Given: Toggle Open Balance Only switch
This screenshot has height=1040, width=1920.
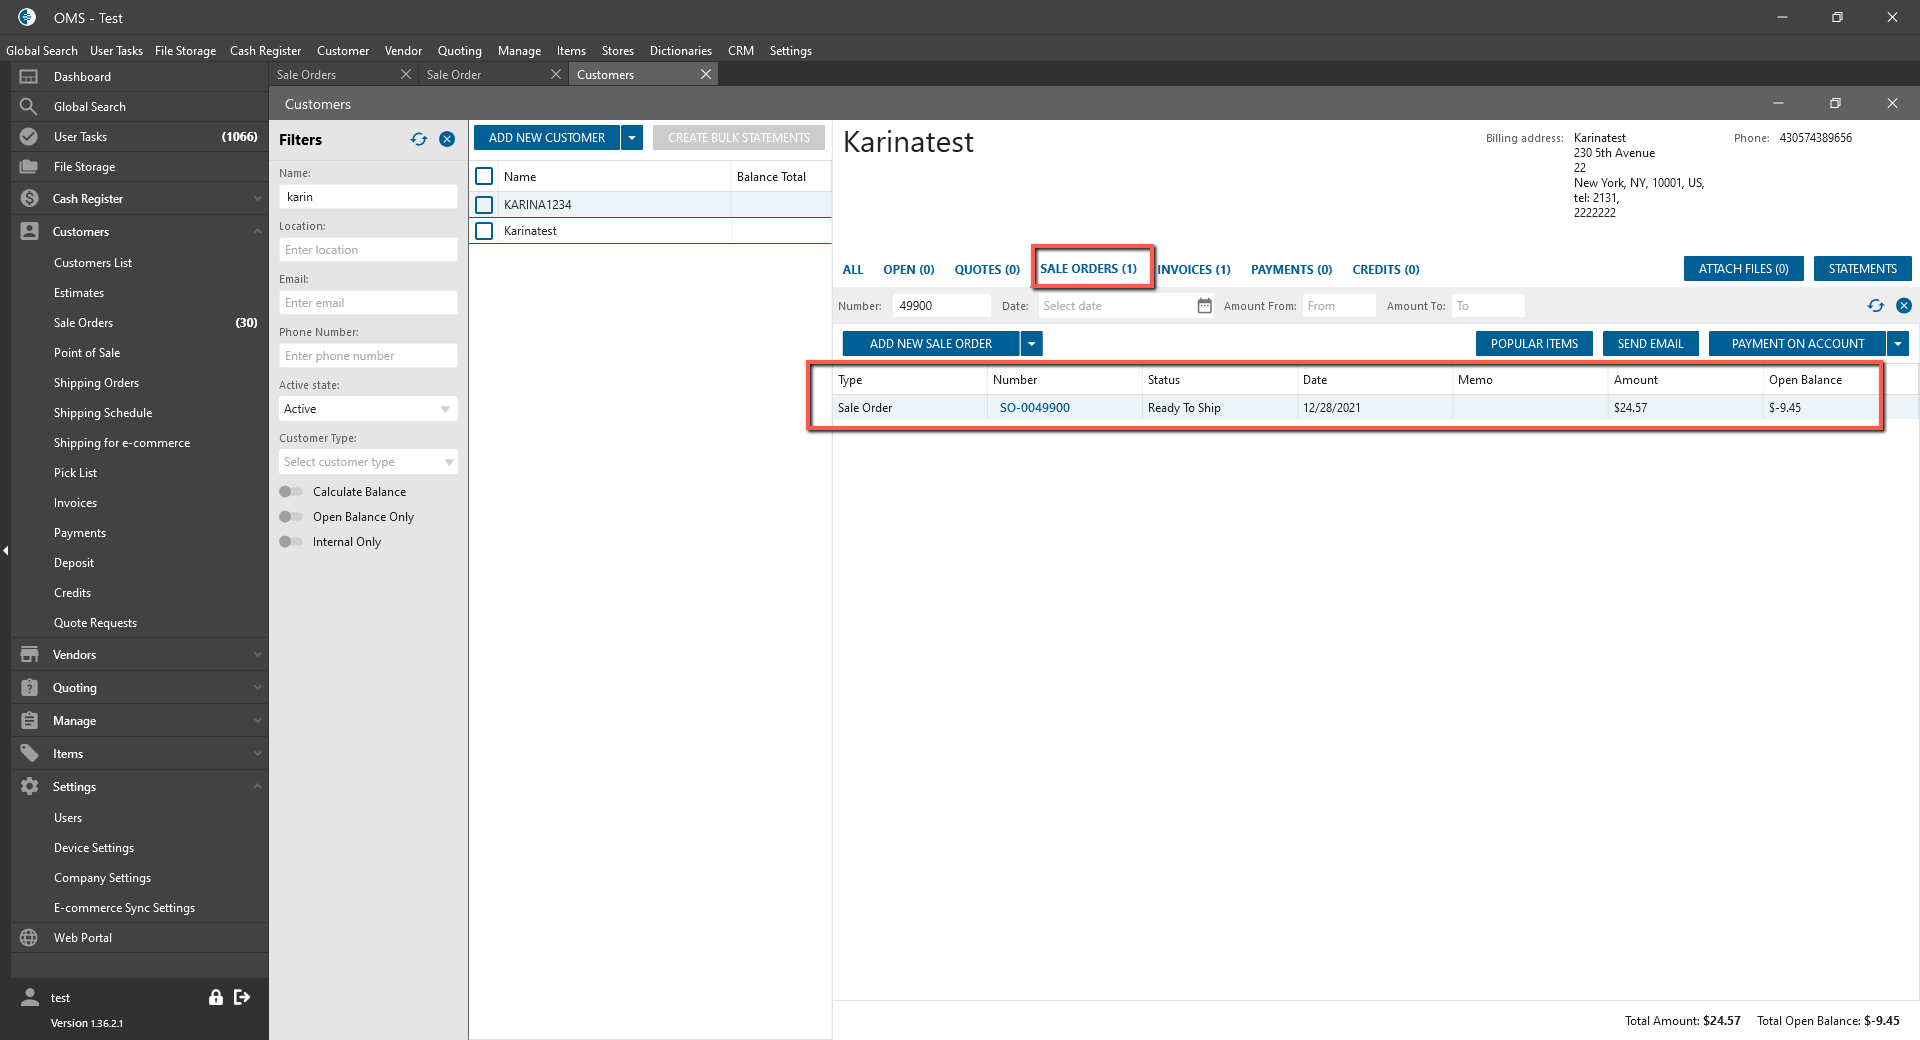Looking at the screenshot, I should tap(291, 517).
